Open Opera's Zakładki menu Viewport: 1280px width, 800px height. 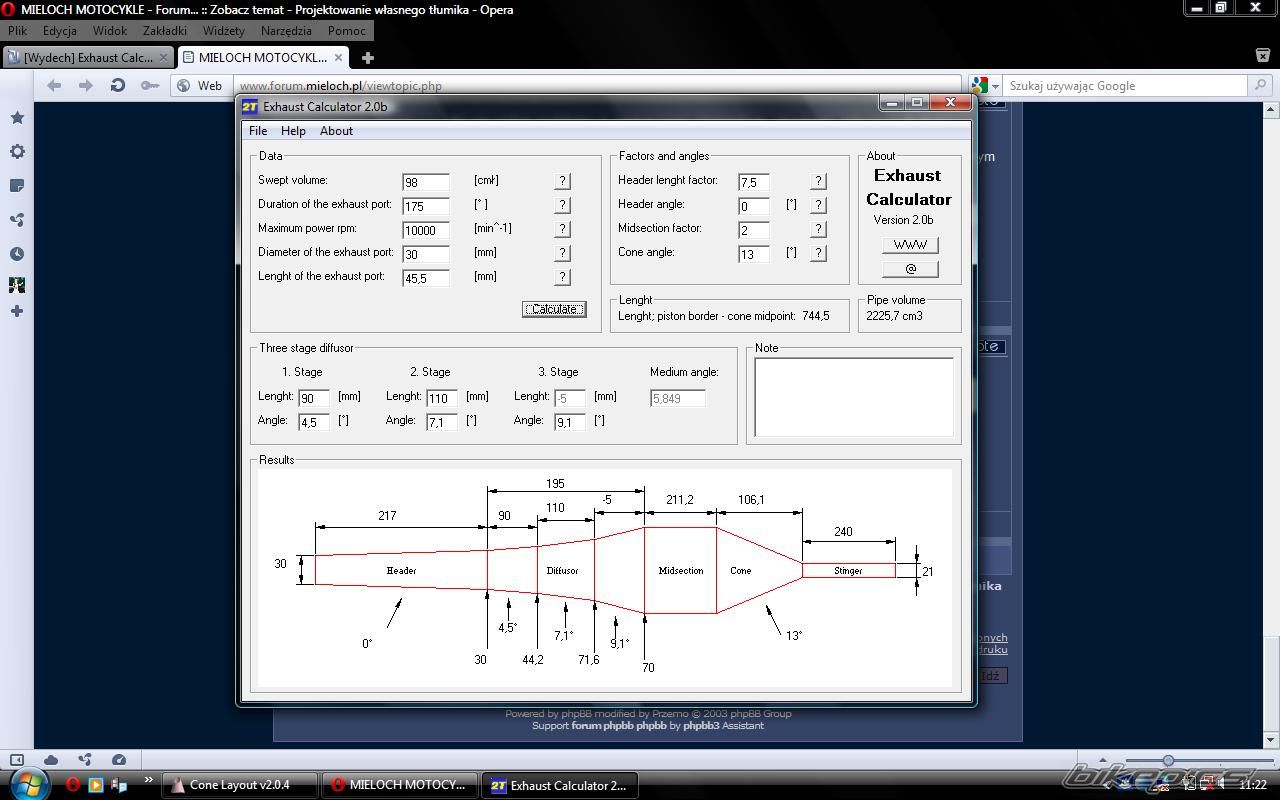pos(165,31)
